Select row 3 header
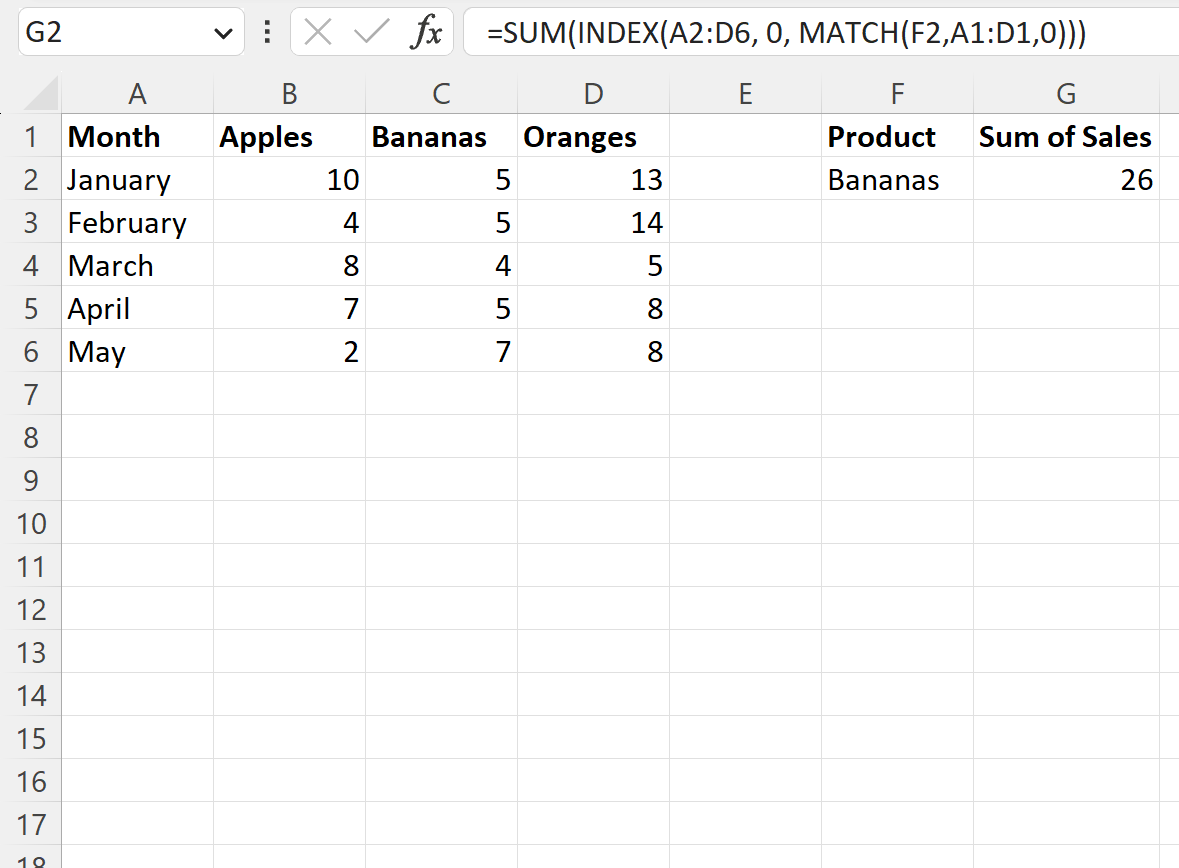 [x=31, y=222]
